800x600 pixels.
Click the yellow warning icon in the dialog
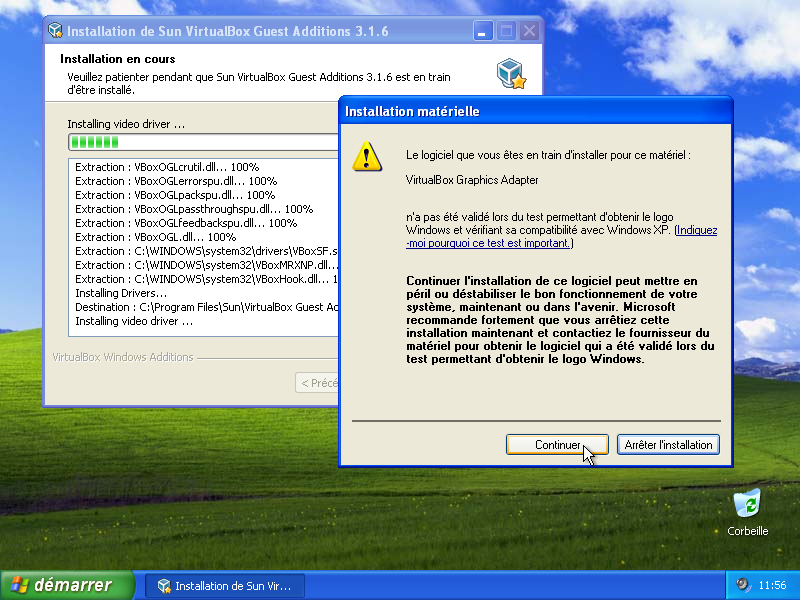click(367, 157)
